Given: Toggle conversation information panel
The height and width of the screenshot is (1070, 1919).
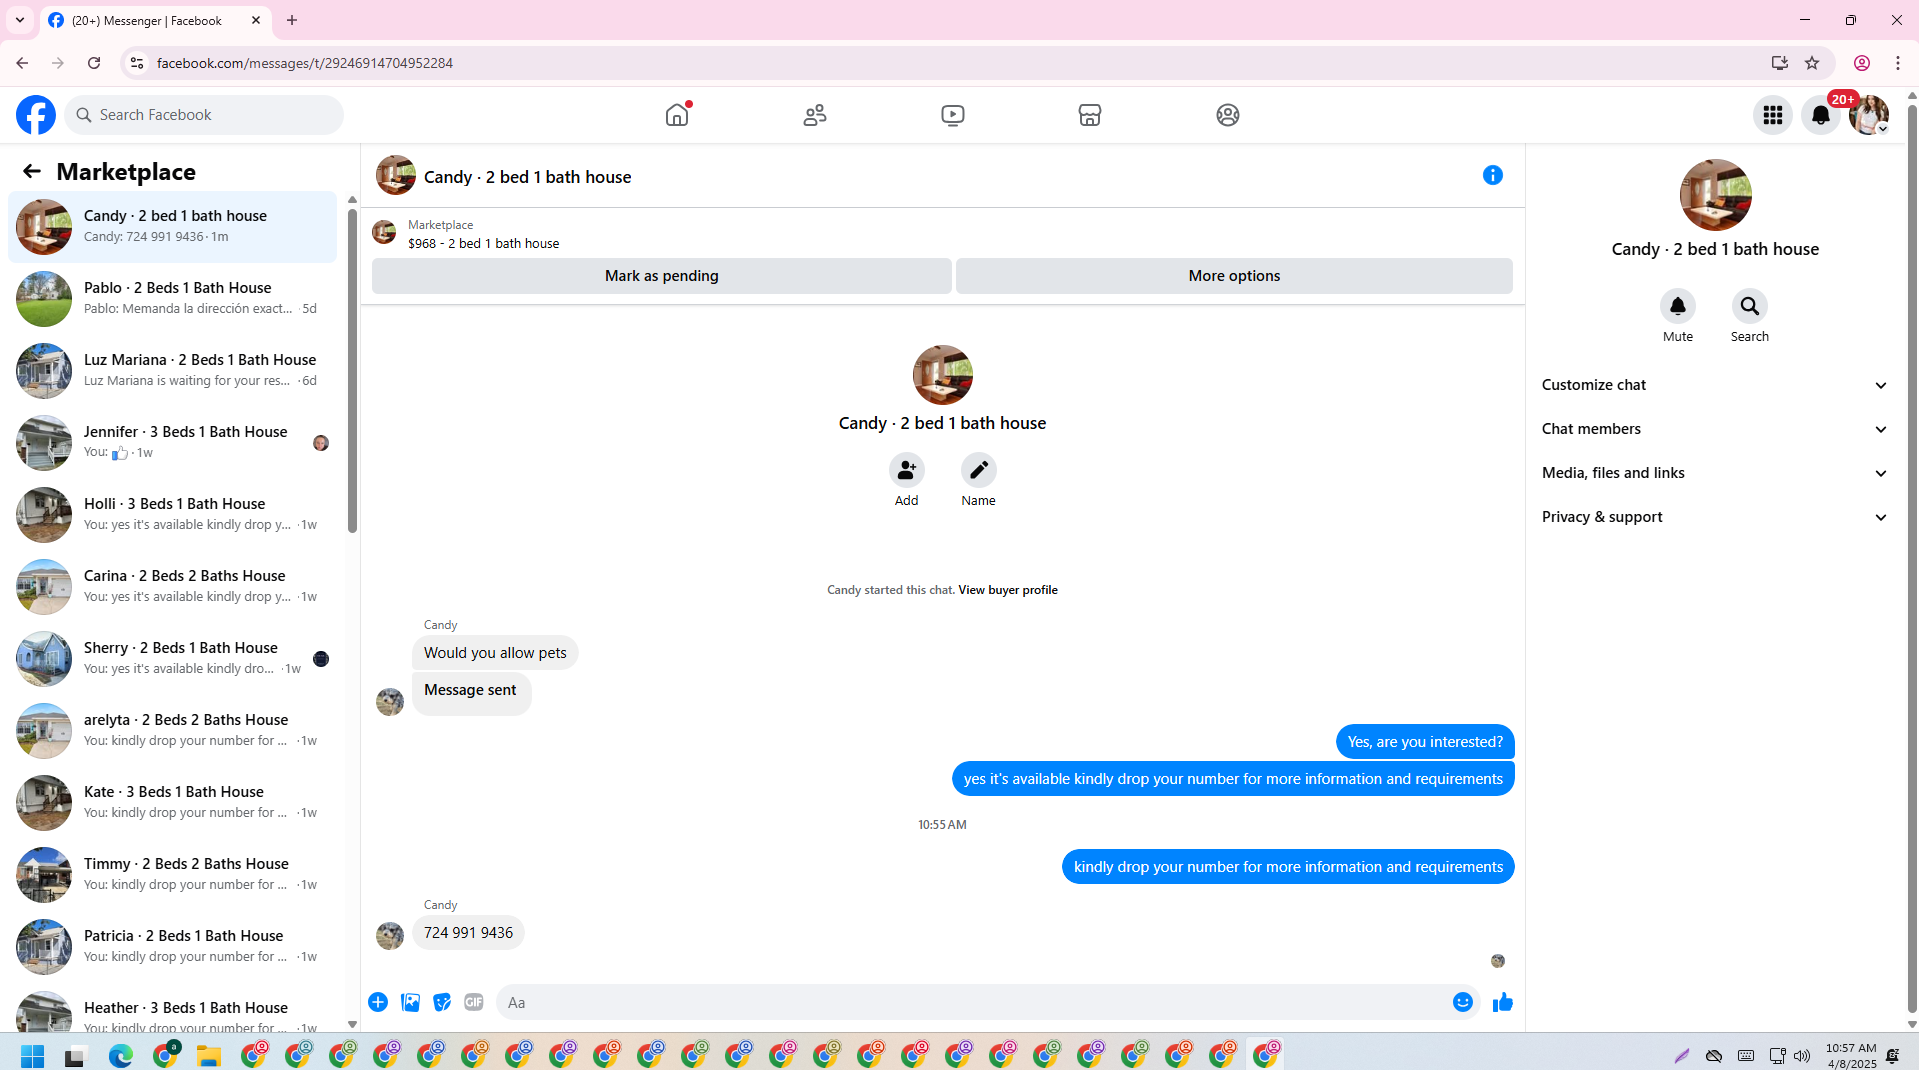Looking at the screenshot, I should (x=1493, y=176).
